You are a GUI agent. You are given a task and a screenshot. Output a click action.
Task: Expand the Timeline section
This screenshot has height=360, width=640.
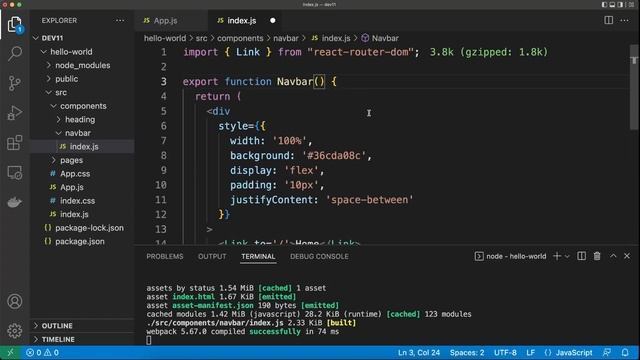tap(82, 339)
